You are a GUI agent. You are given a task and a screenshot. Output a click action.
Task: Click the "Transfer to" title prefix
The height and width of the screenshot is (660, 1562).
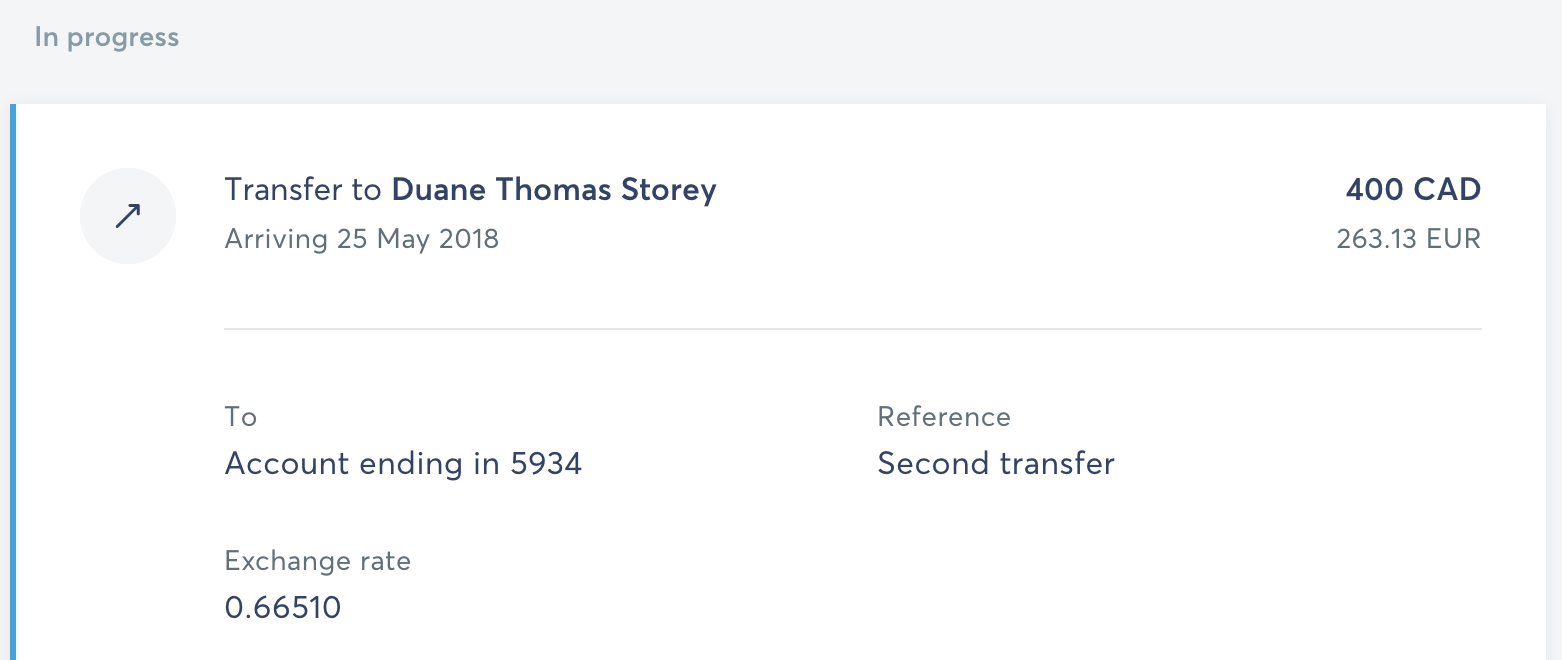(x=304, y=190)
